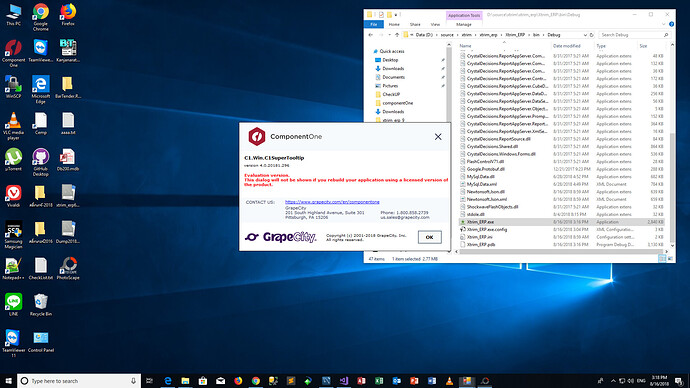Expand the address bar history dropdown
The height and width of the screenshot is (388, 690).
point(585,35)
